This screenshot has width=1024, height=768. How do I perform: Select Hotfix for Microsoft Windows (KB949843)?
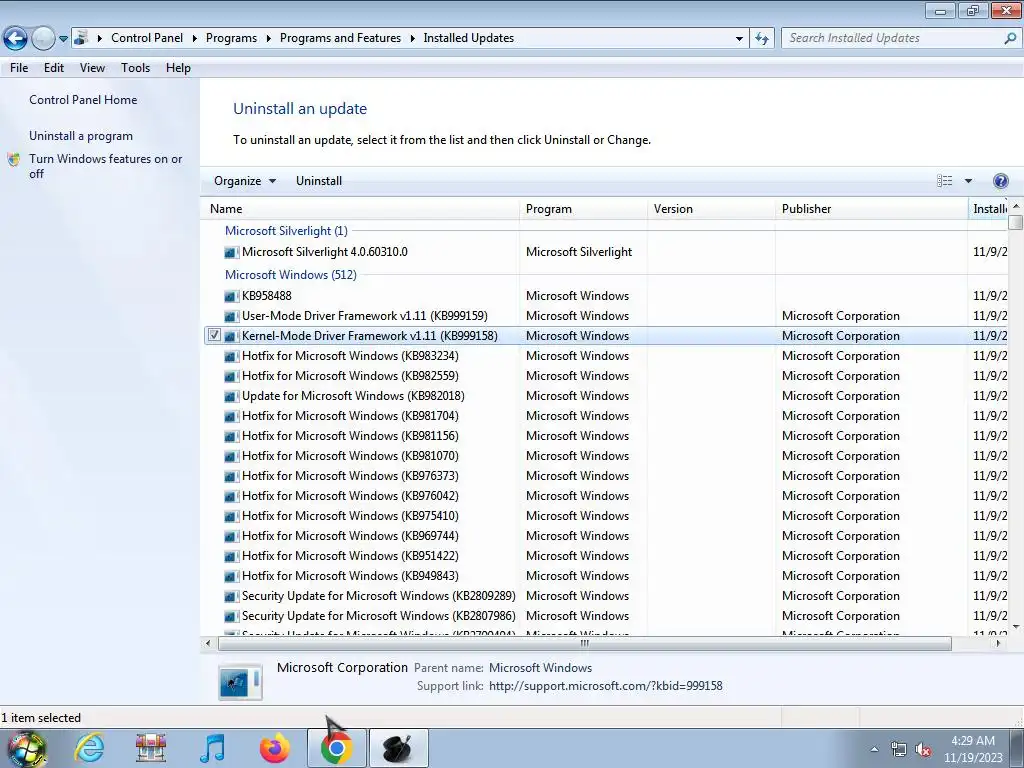350,576
